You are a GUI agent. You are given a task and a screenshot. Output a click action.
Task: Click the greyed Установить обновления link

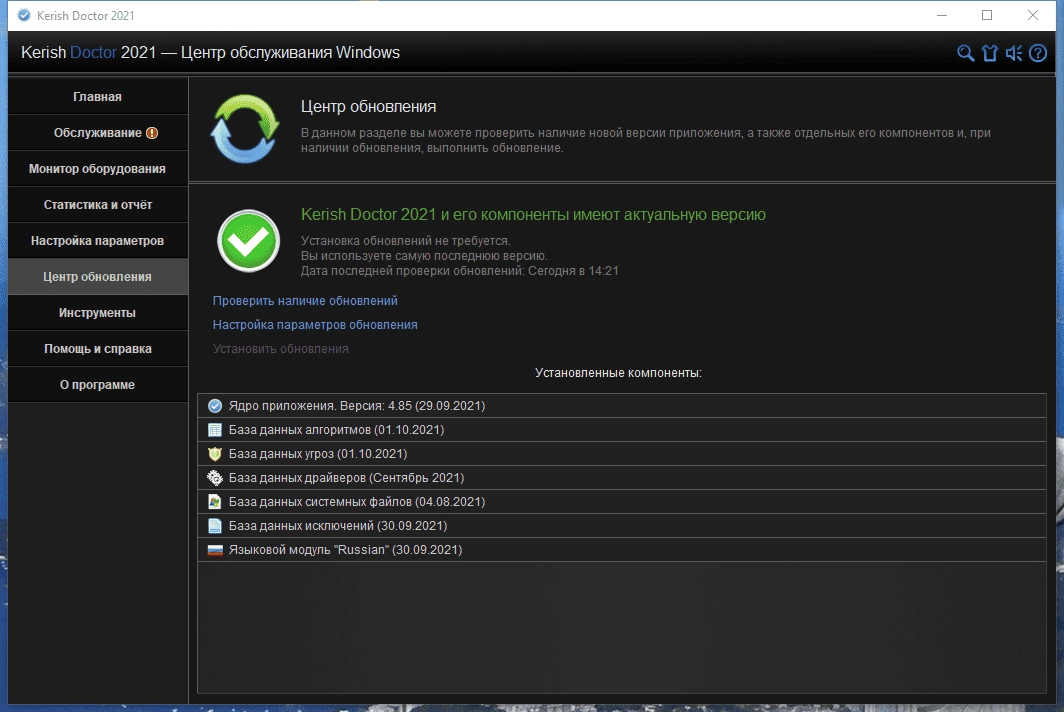[281, 349]
